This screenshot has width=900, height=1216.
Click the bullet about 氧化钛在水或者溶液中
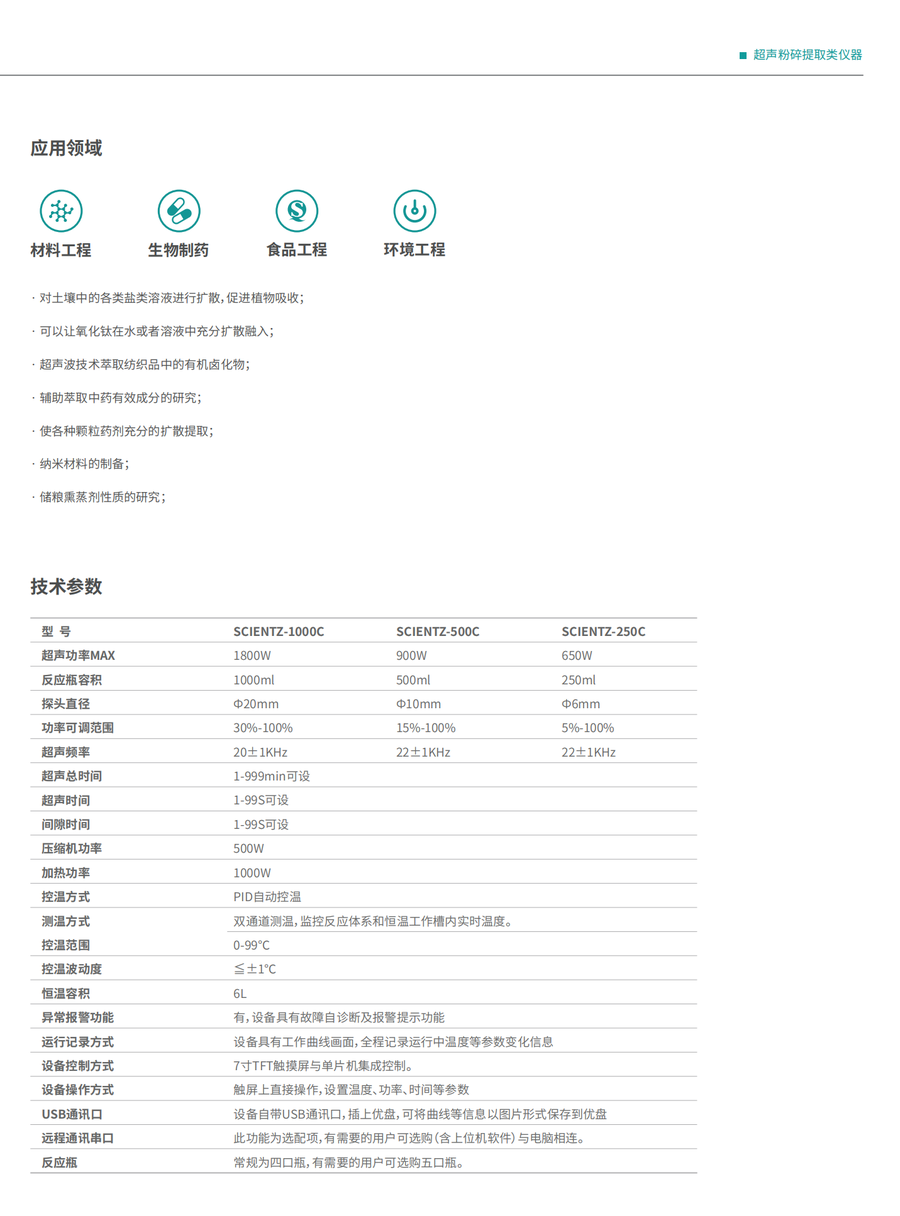click(x=152, y=331)
